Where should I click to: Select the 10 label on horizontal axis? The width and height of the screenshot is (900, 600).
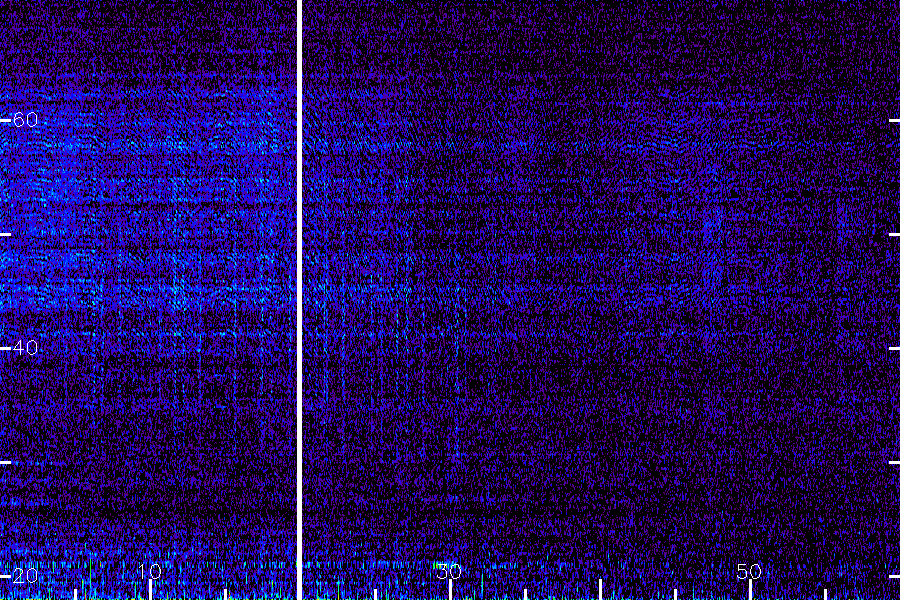coord(149,571)
